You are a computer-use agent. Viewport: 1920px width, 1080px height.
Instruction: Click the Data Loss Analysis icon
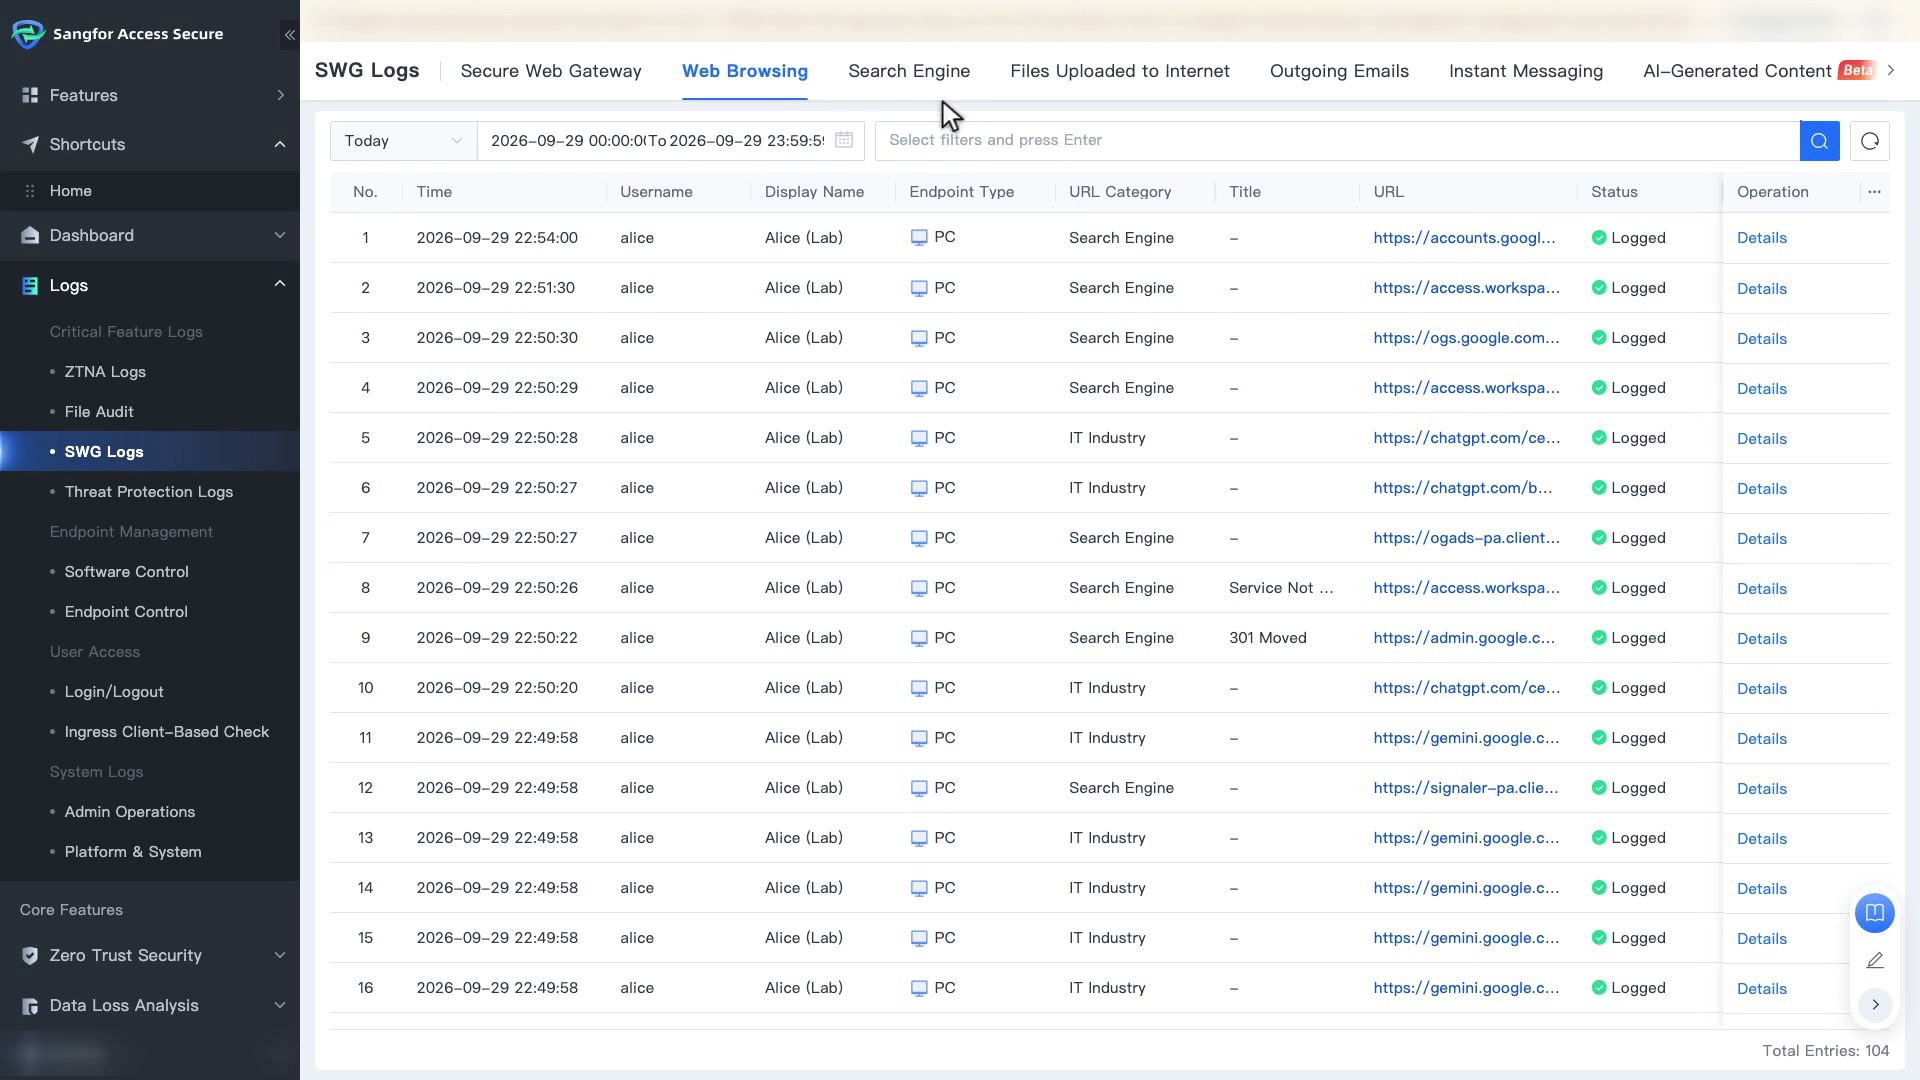(x=30, y=1005)
